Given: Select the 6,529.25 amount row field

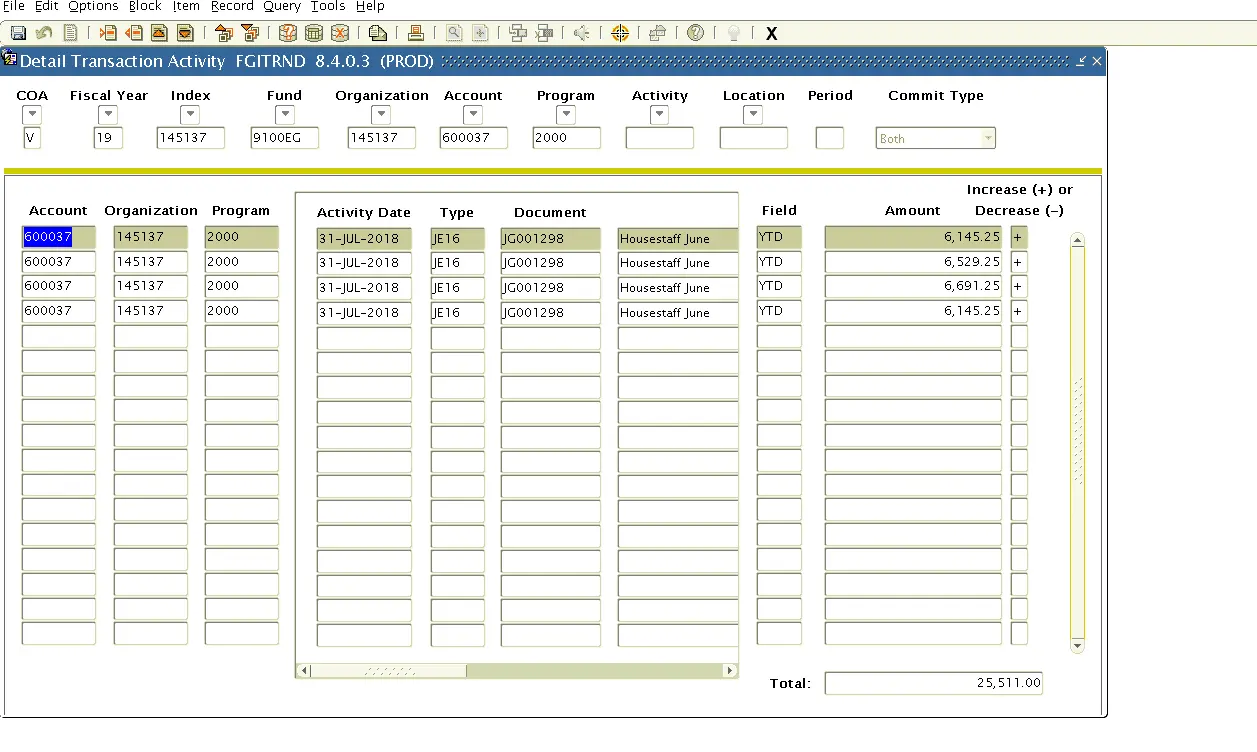Looking at the screenshot, I should pos(913,262).
